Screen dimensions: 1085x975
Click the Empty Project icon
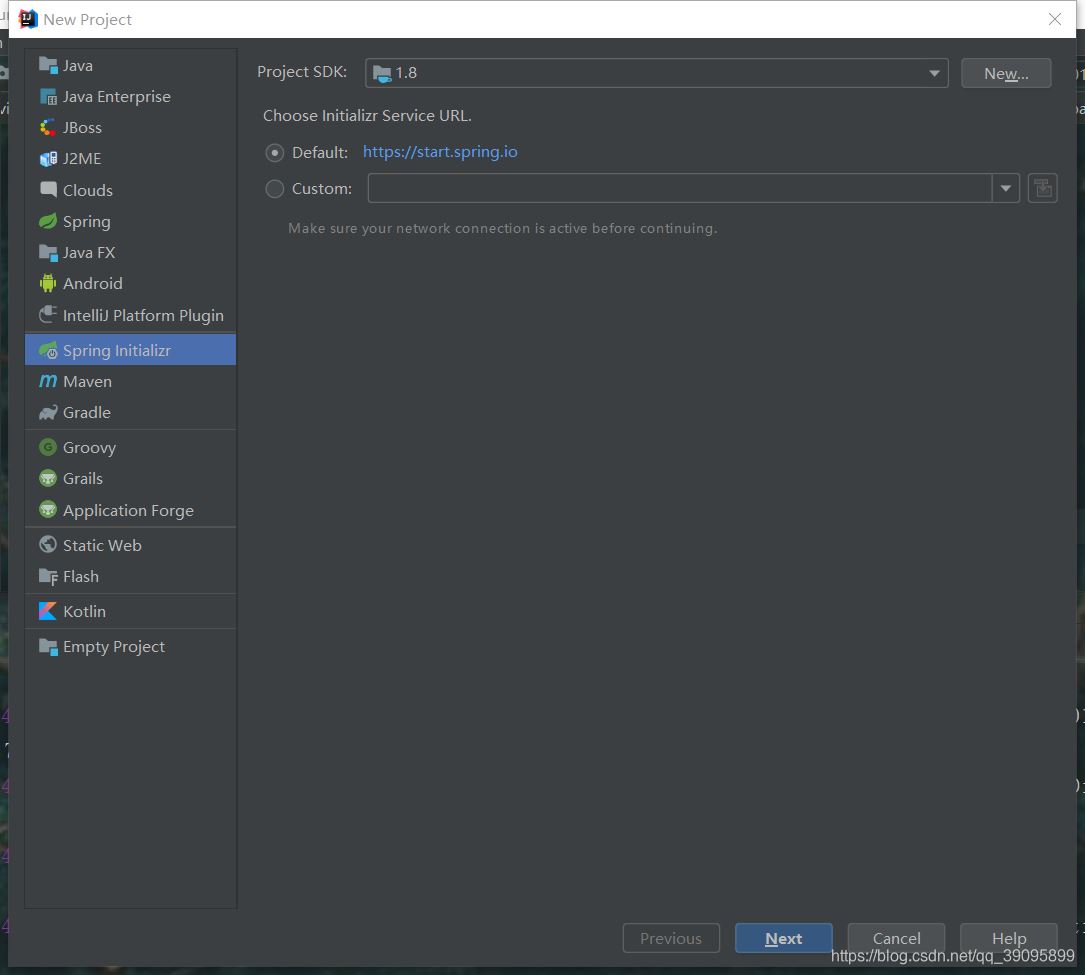tap(48, 647)
